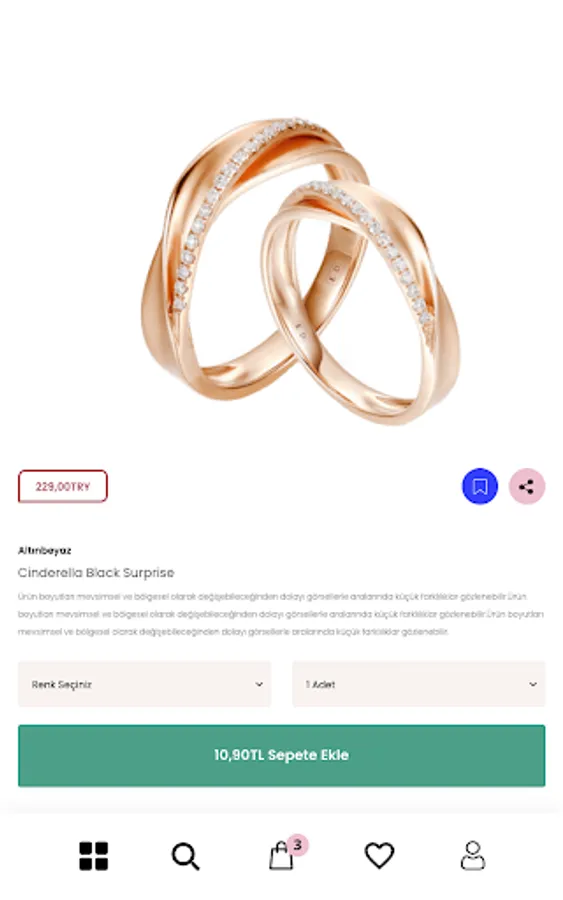This screenshot has width=563, height=900.
Task: Tap the cart badge showing 3
Action: point(297,845)
